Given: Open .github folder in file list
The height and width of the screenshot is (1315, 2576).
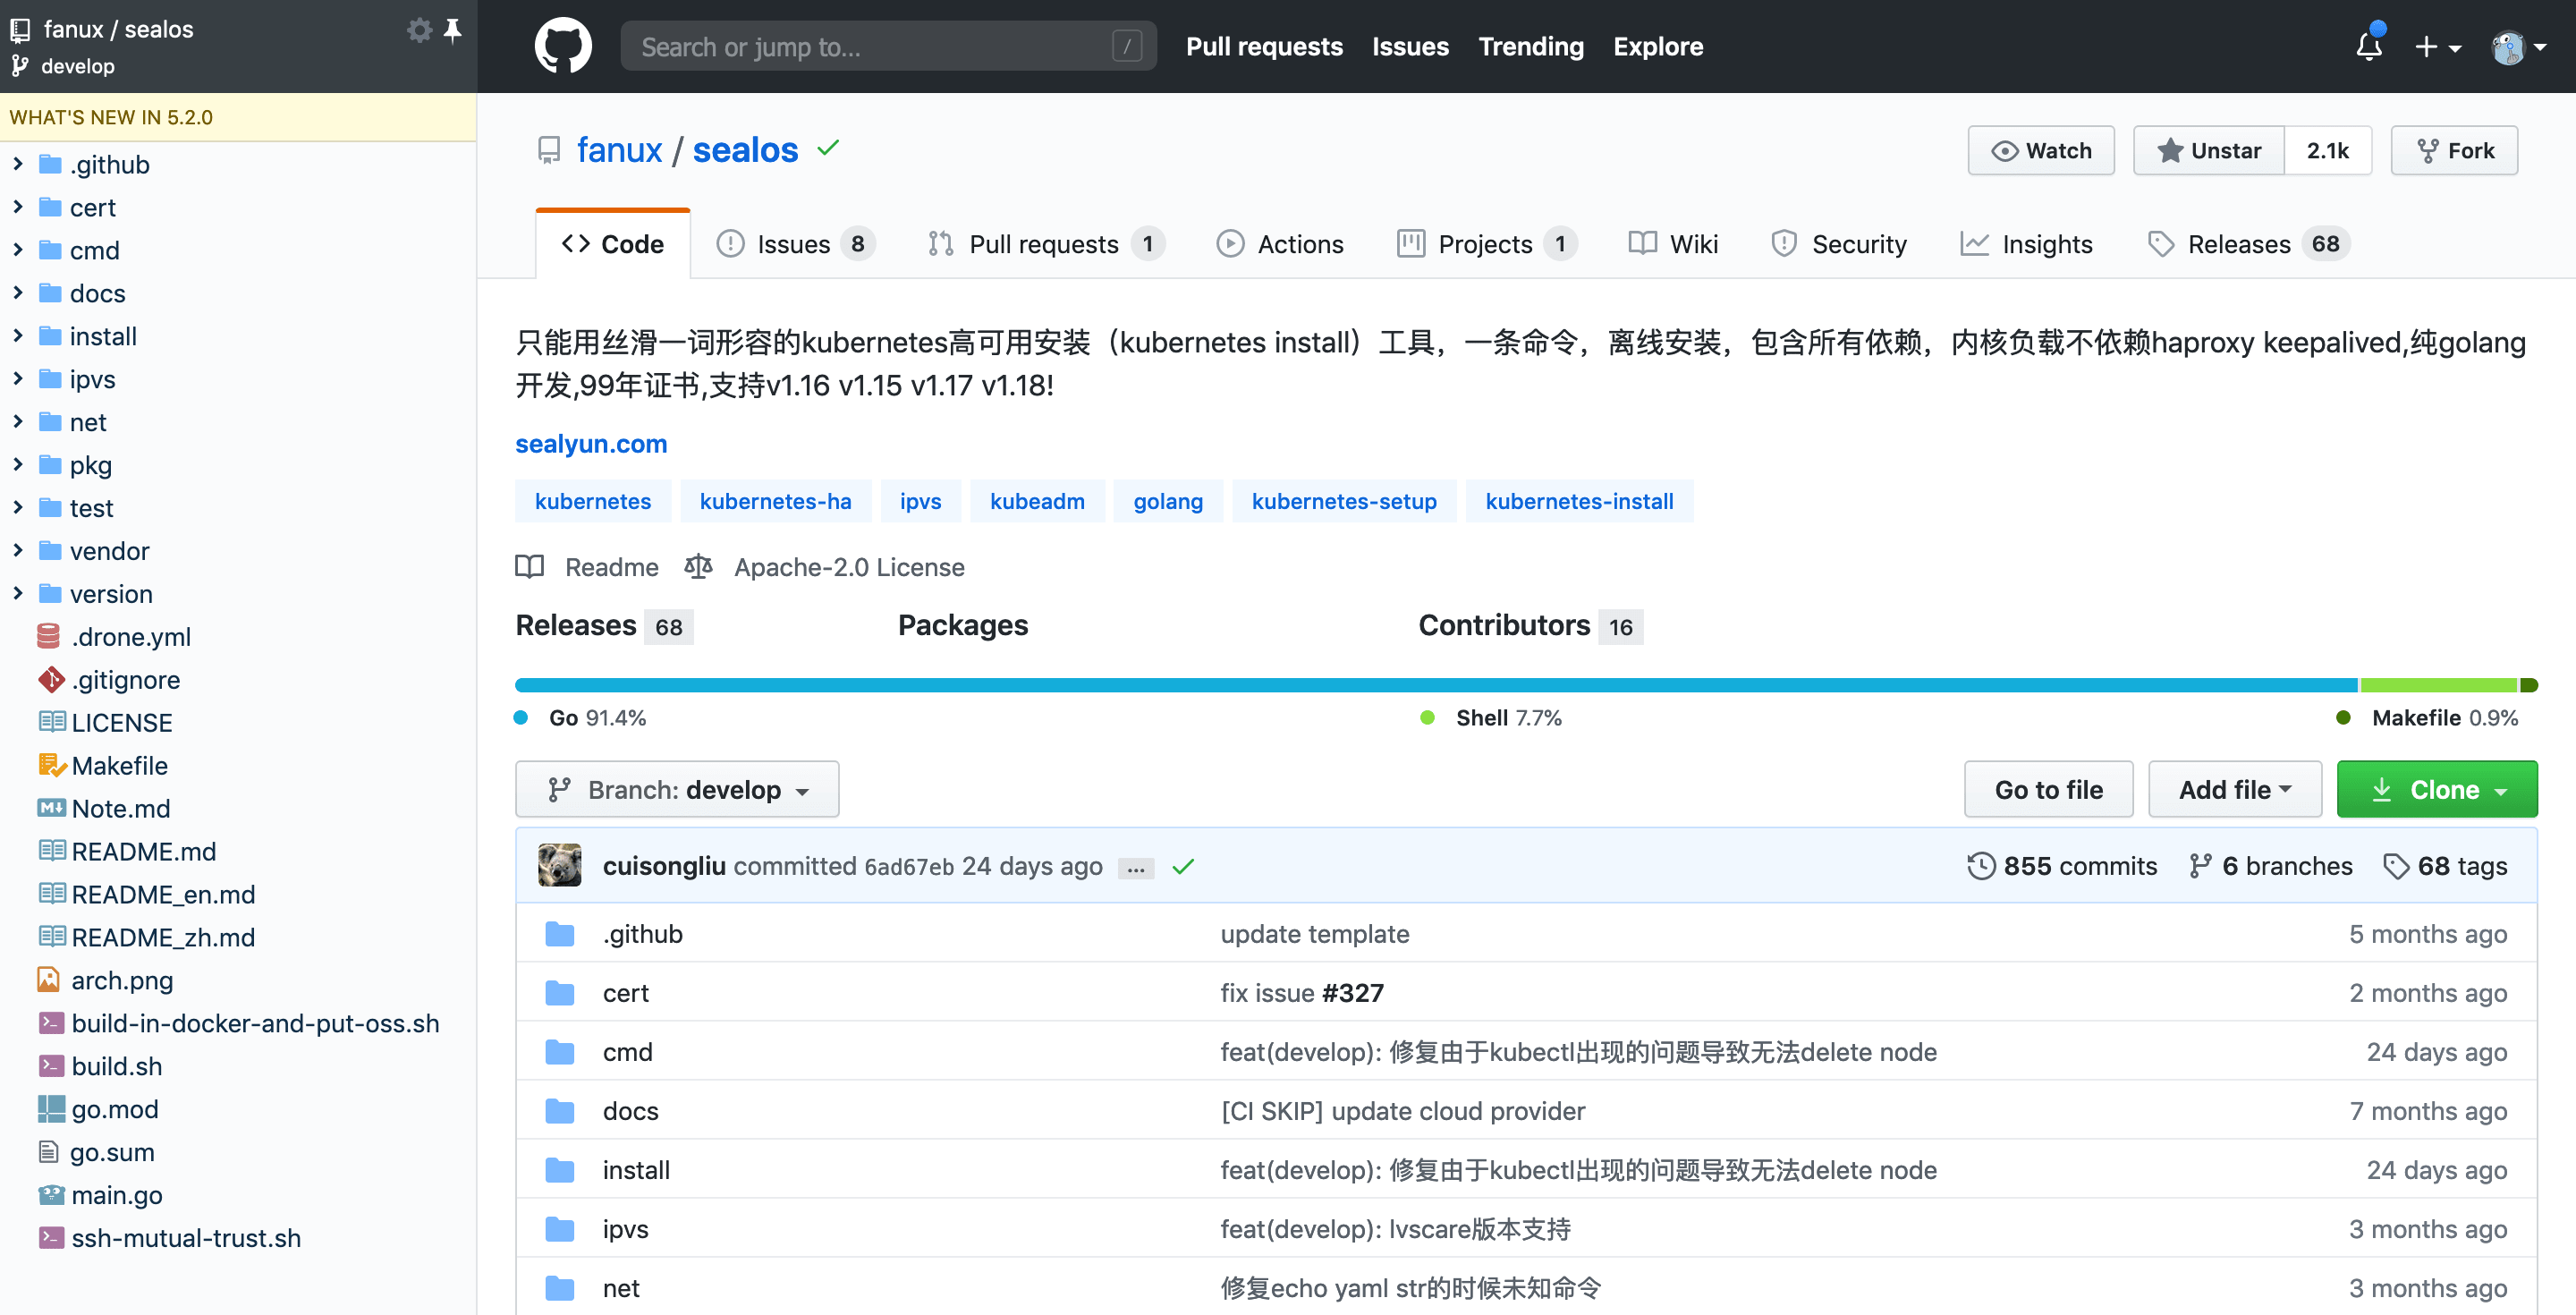Looking at the screenshot, I should point(642,933).
